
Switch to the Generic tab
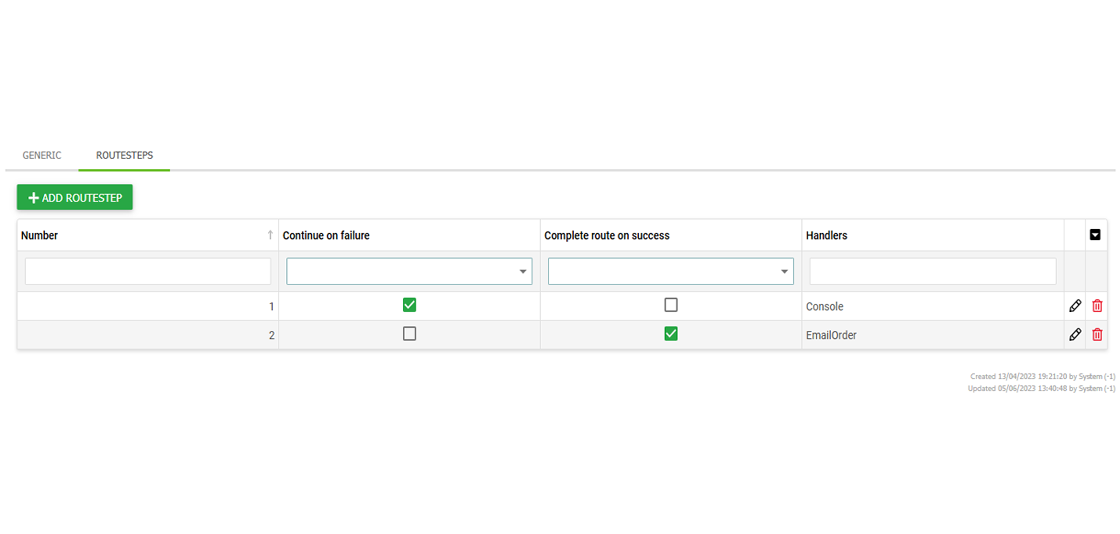pos(42,156)
